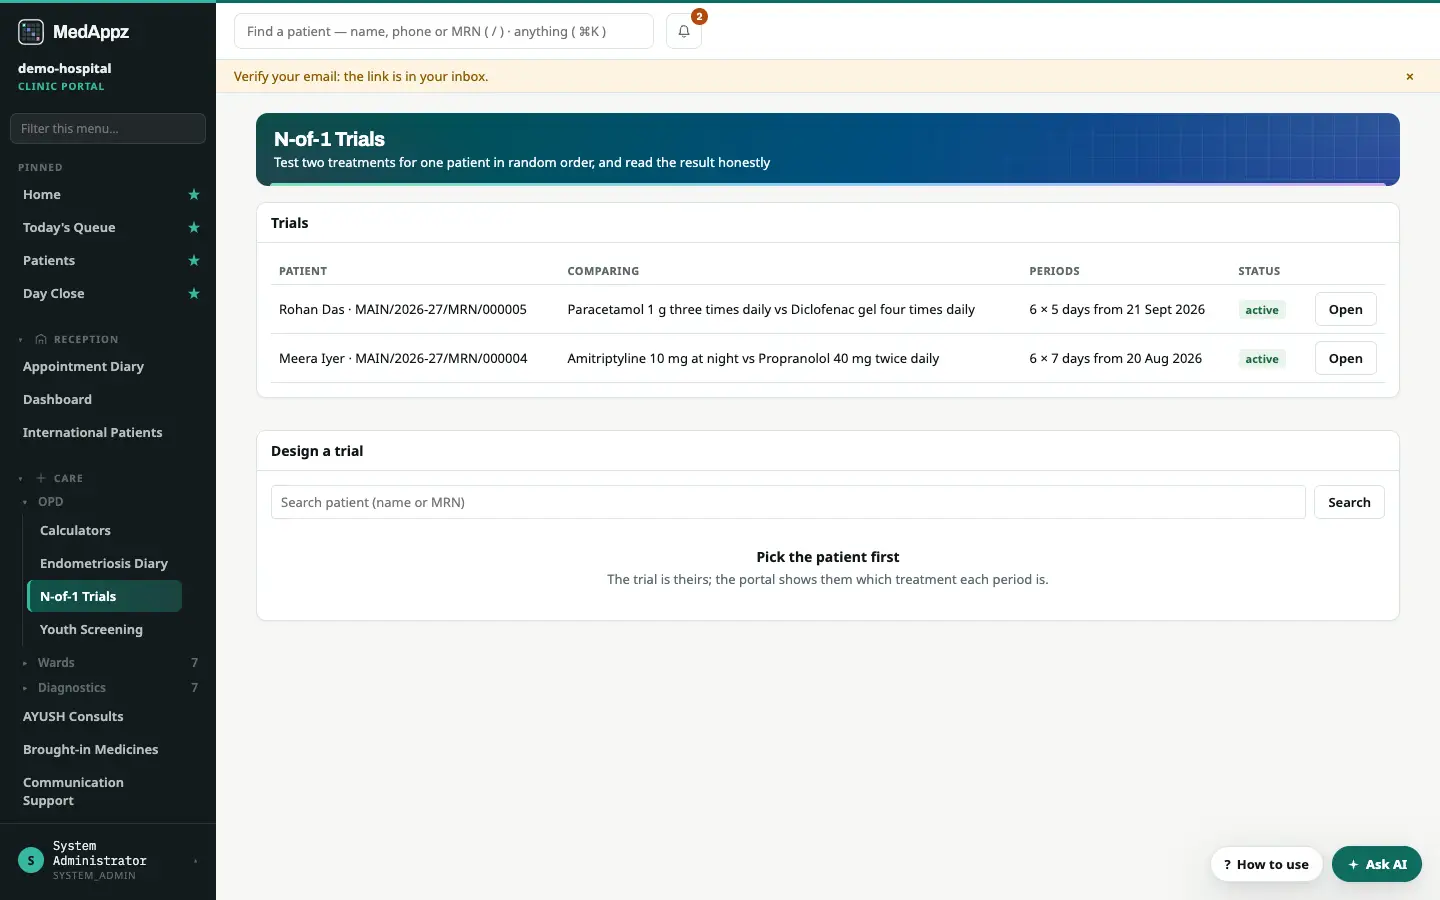Viewport: 1440px width, 900px height.
Task: Open Endometriosis Diary
Action: (x=105, y=564)
